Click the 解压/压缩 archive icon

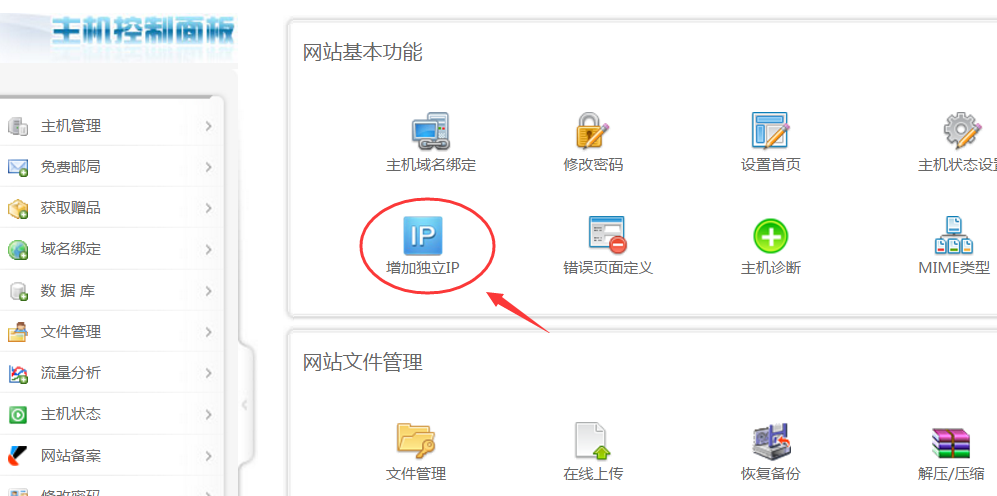click(950, 441)
